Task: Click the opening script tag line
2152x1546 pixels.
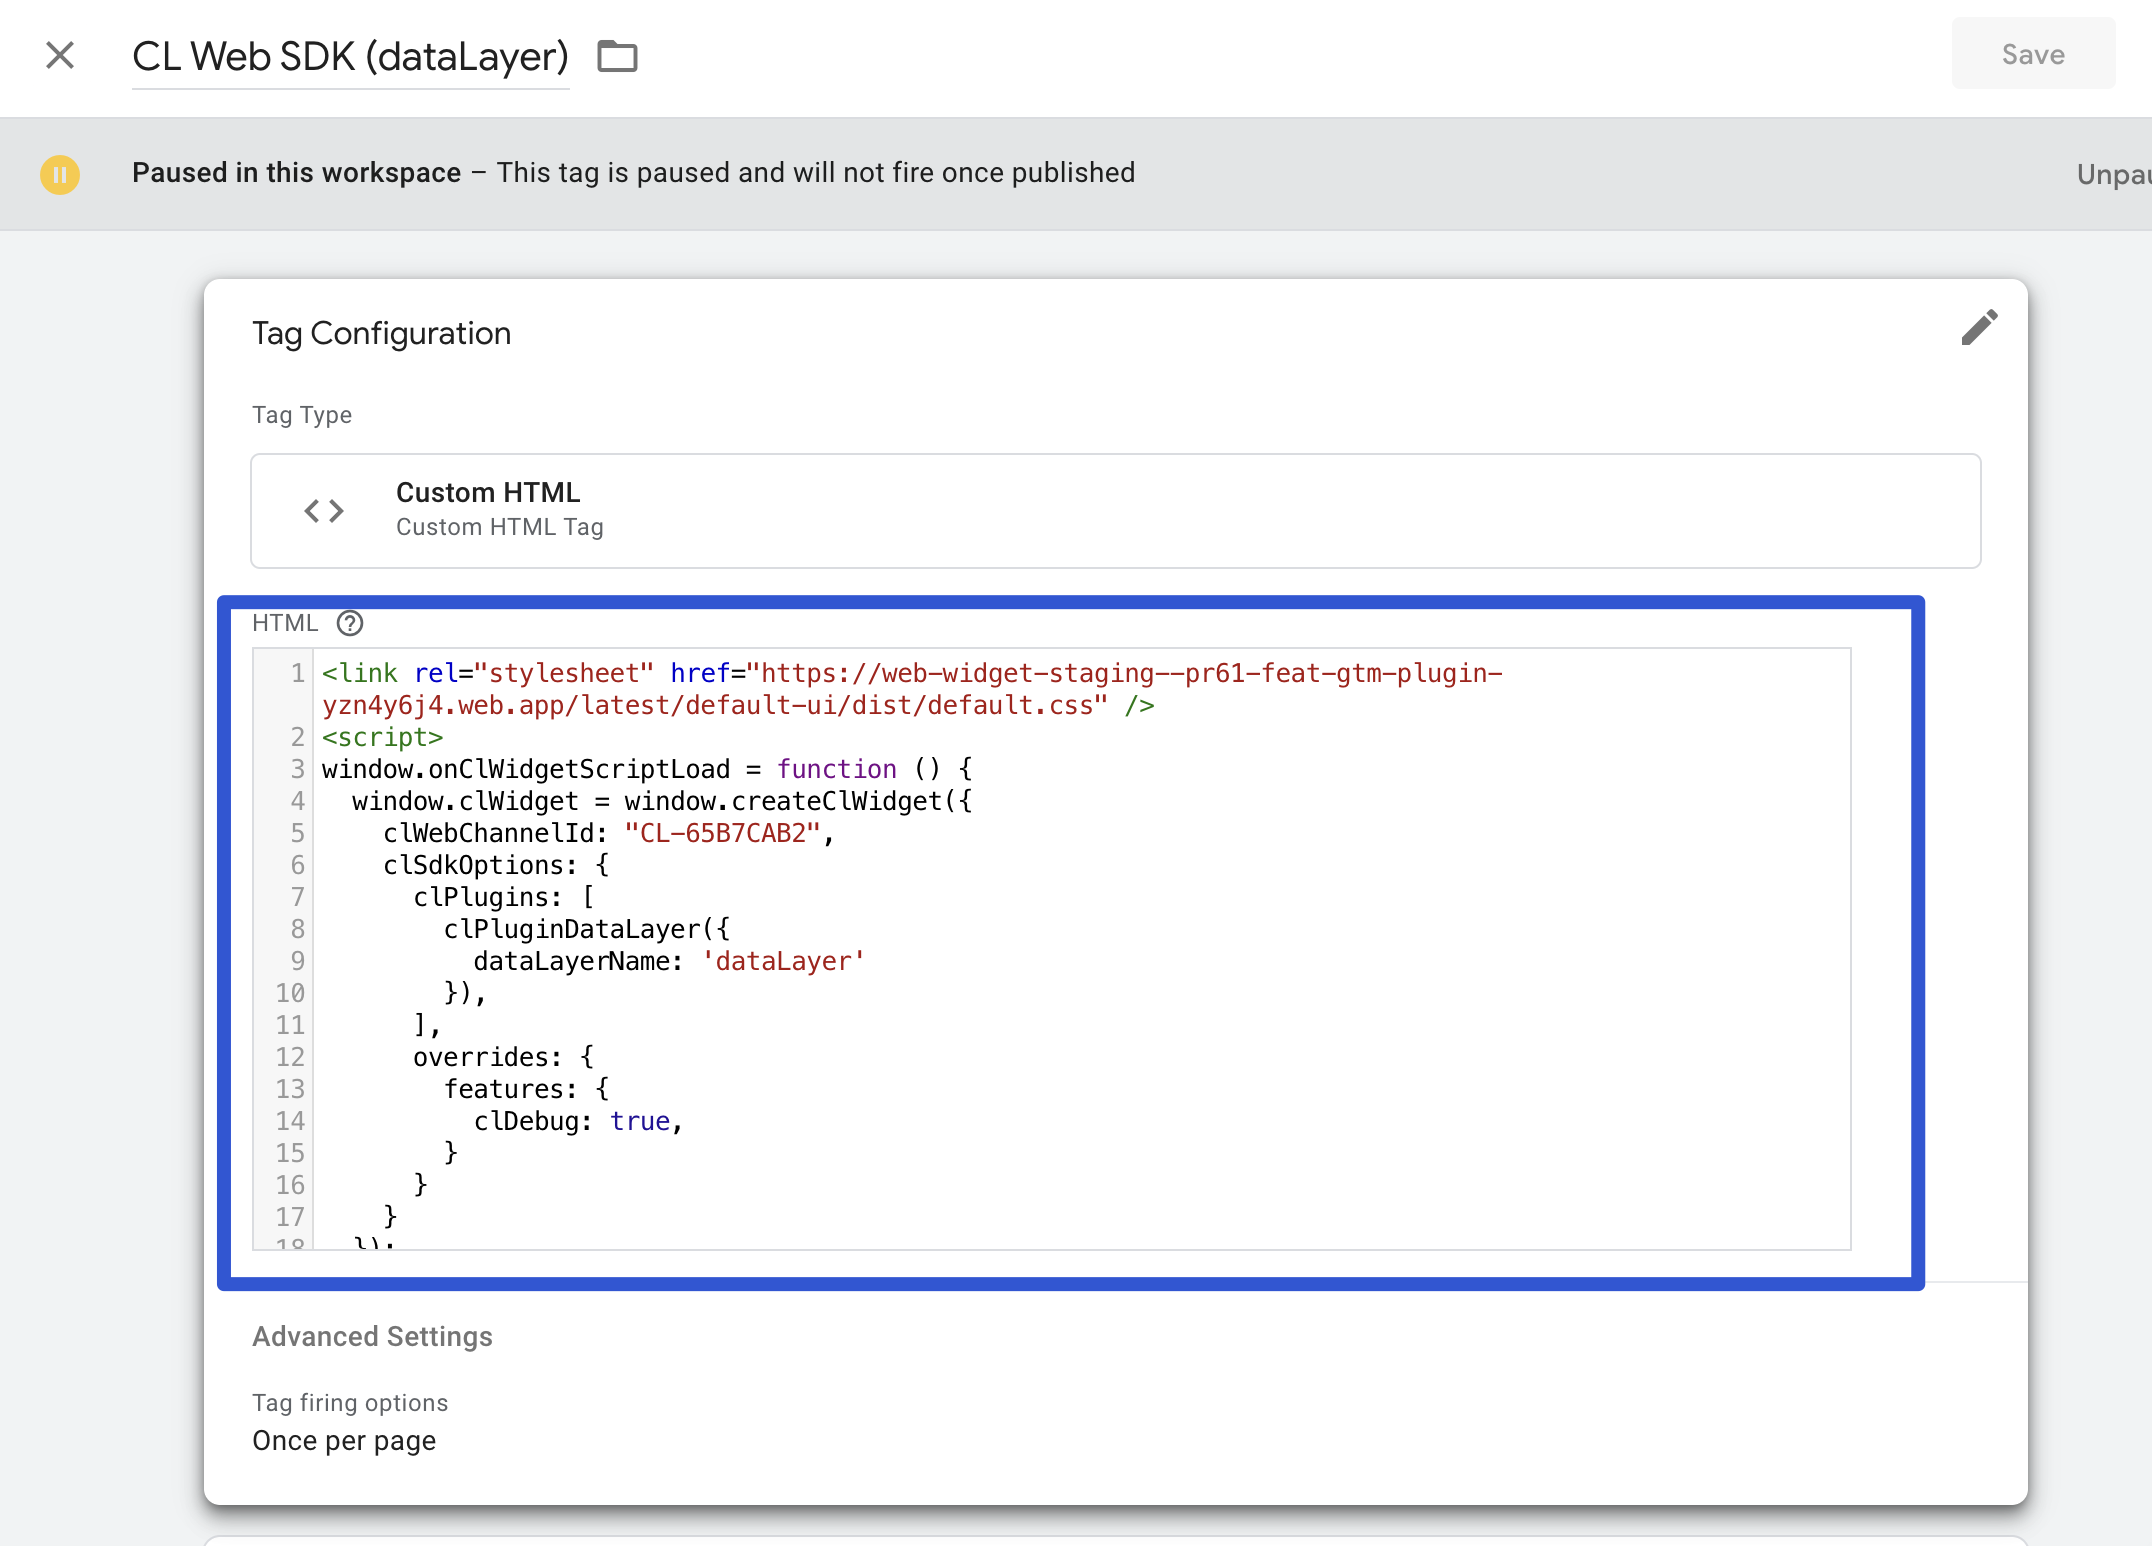Action: pyautogui.click(x=382, y=737)
